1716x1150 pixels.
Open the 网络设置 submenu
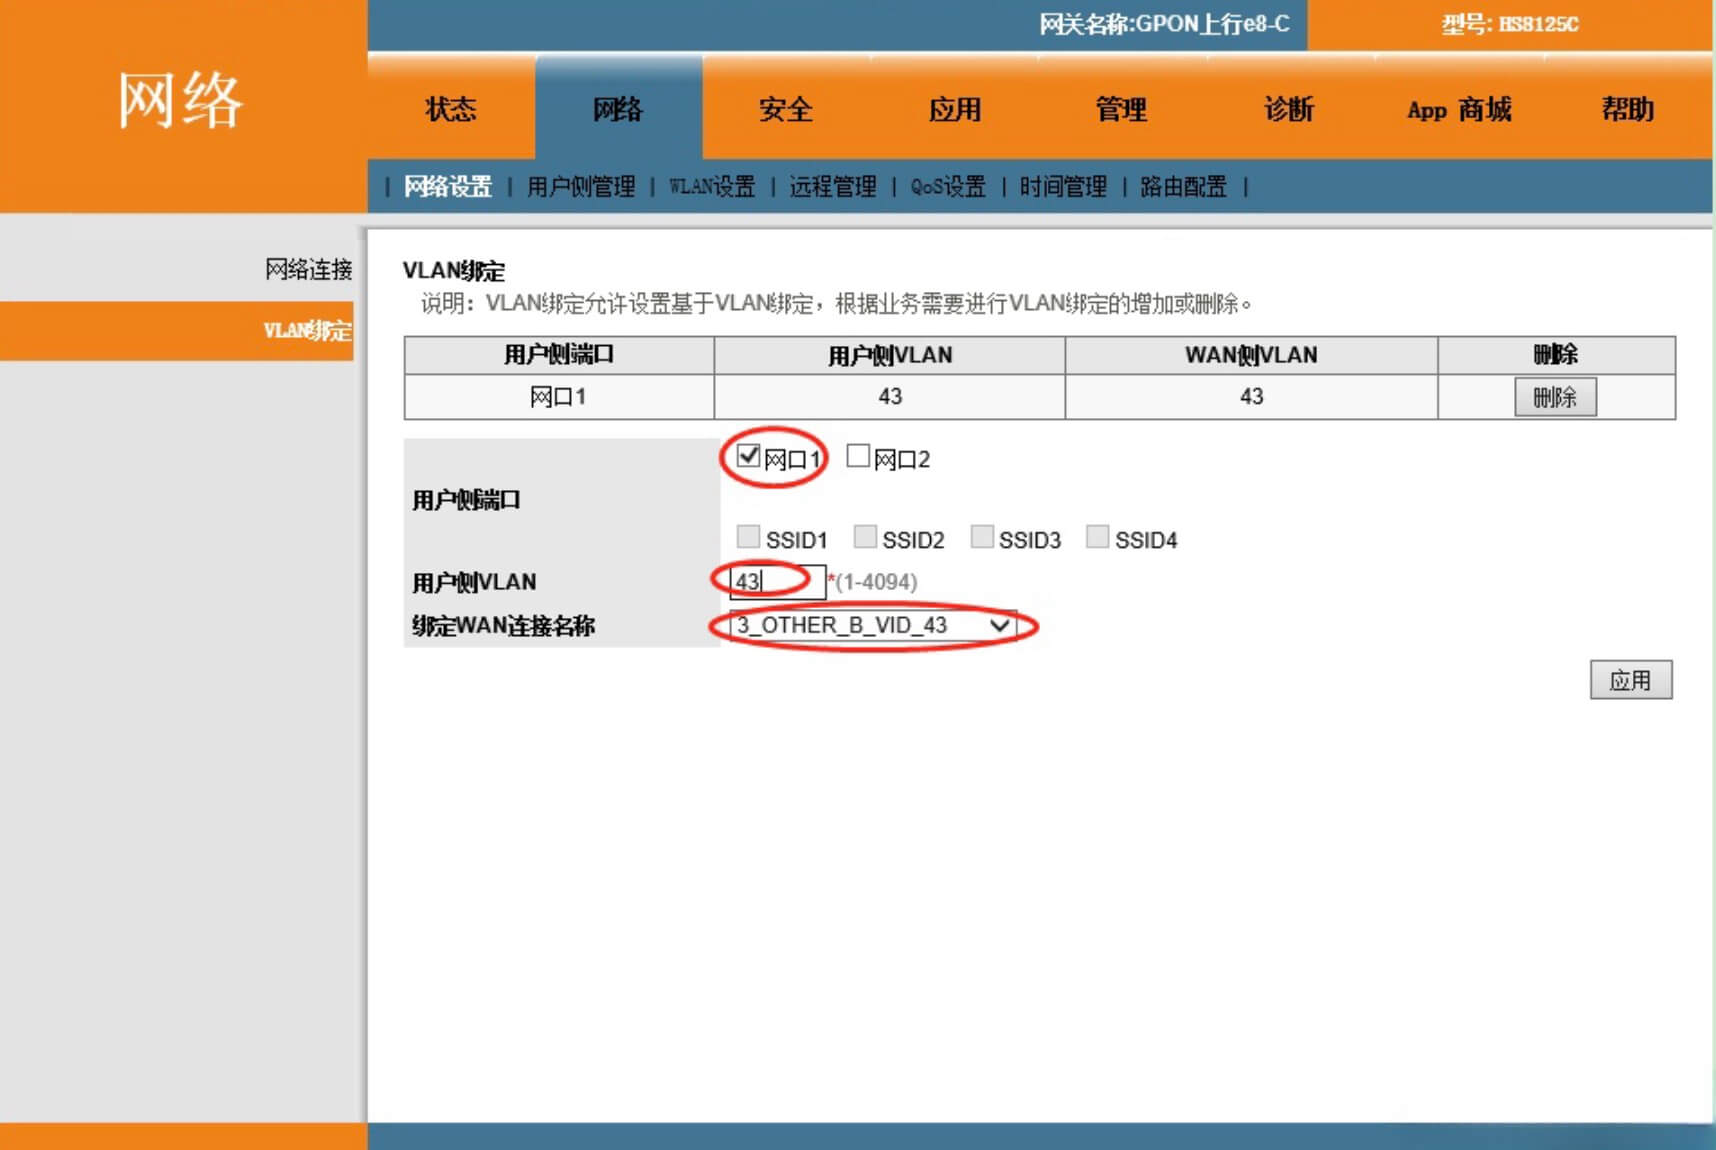pyautogui.click(x=446, y=187)
